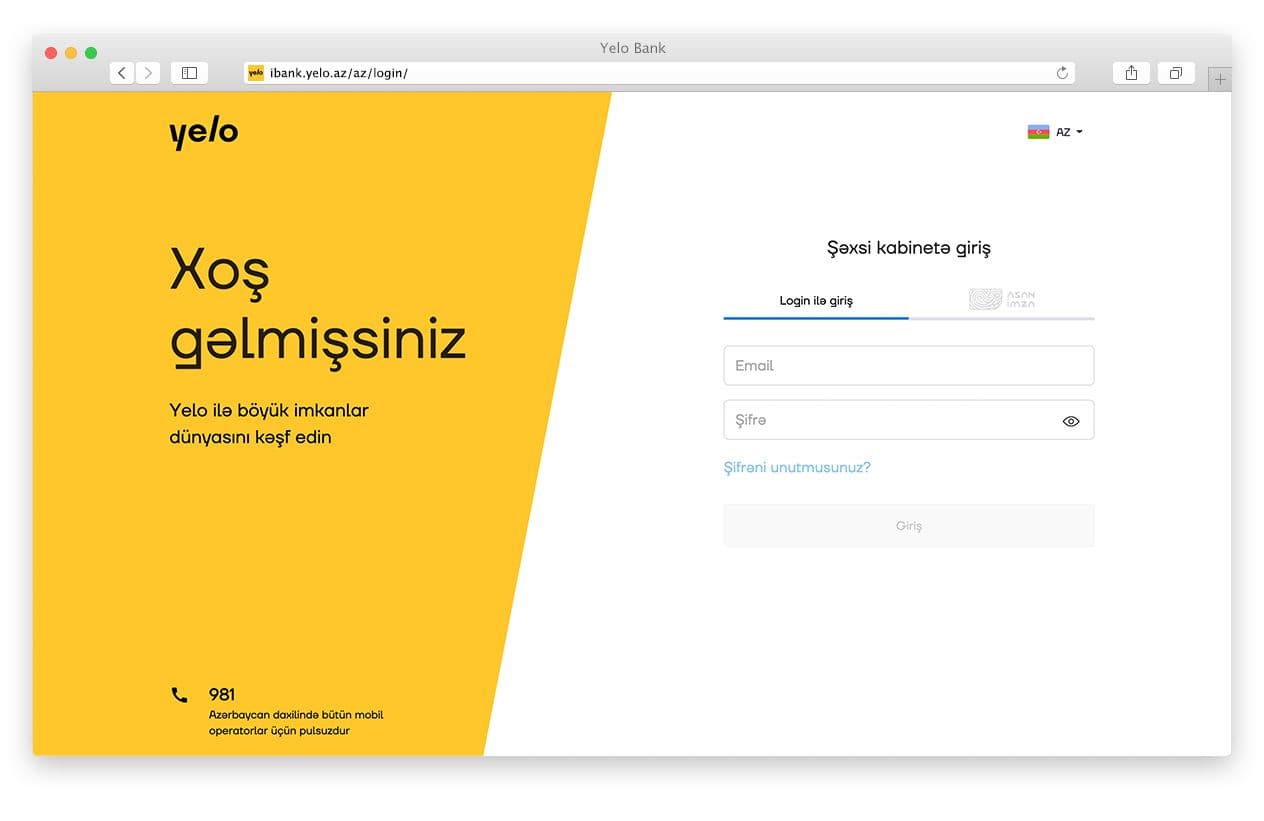
Task: Click the yelo favicon in address bar
Action: click(x=256, y=73)
